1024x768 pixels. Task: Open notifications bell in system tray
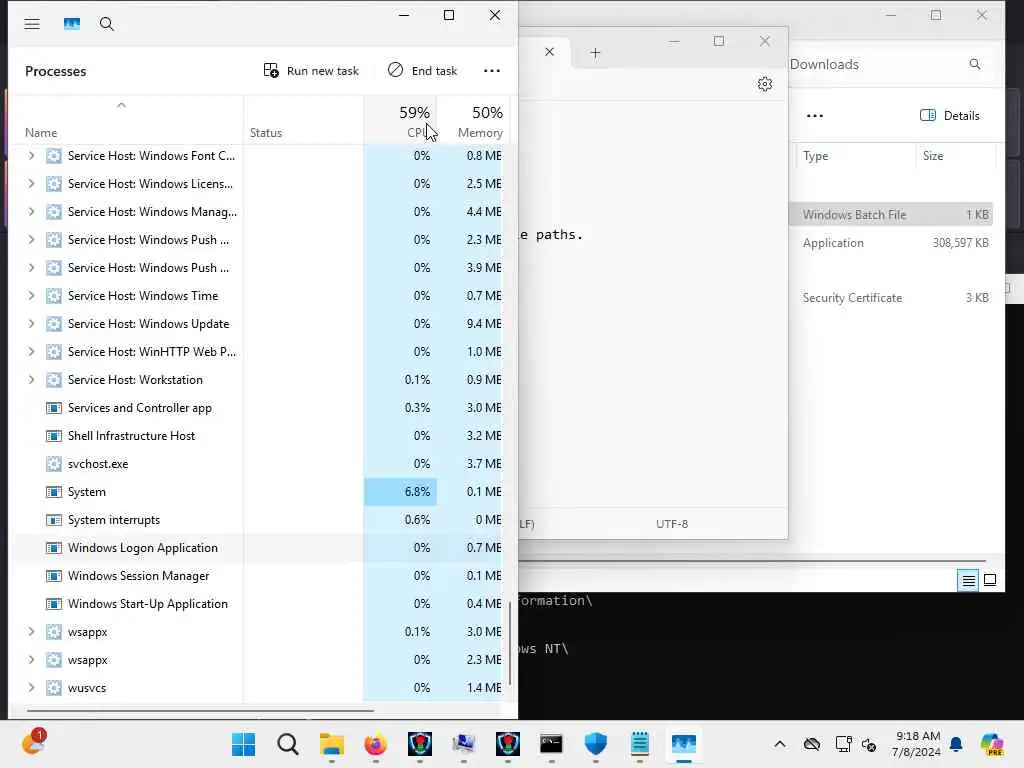point(956,744)
